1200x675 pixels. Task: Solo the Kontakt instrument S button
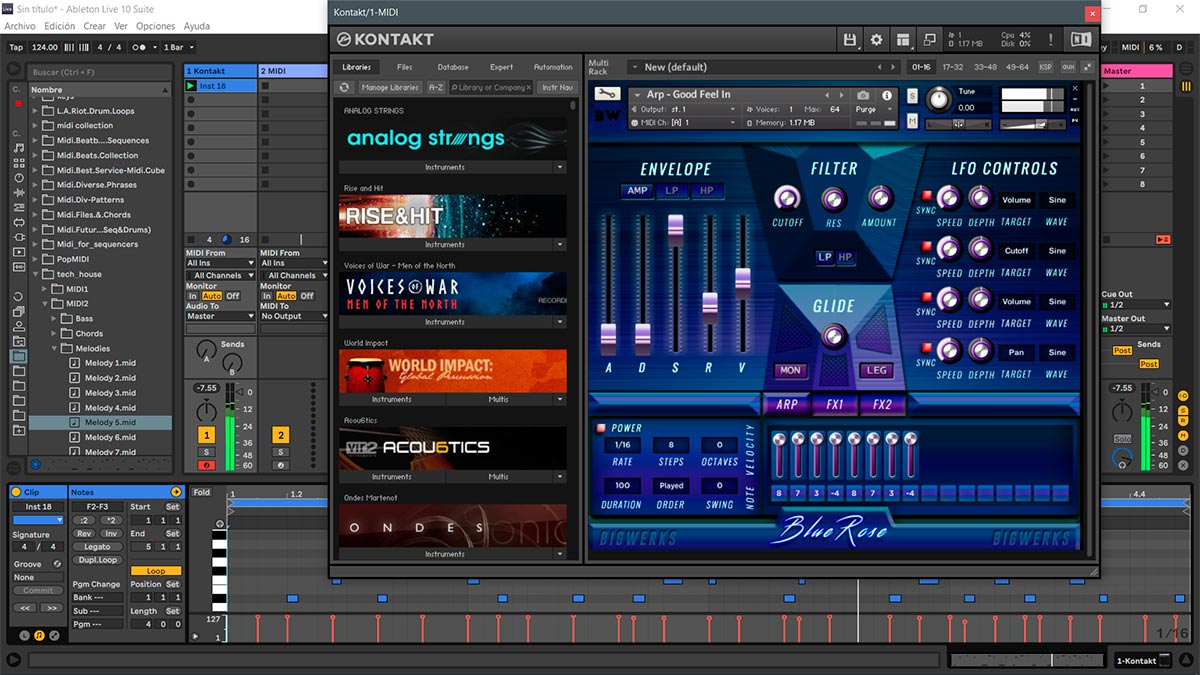(913, 96)
